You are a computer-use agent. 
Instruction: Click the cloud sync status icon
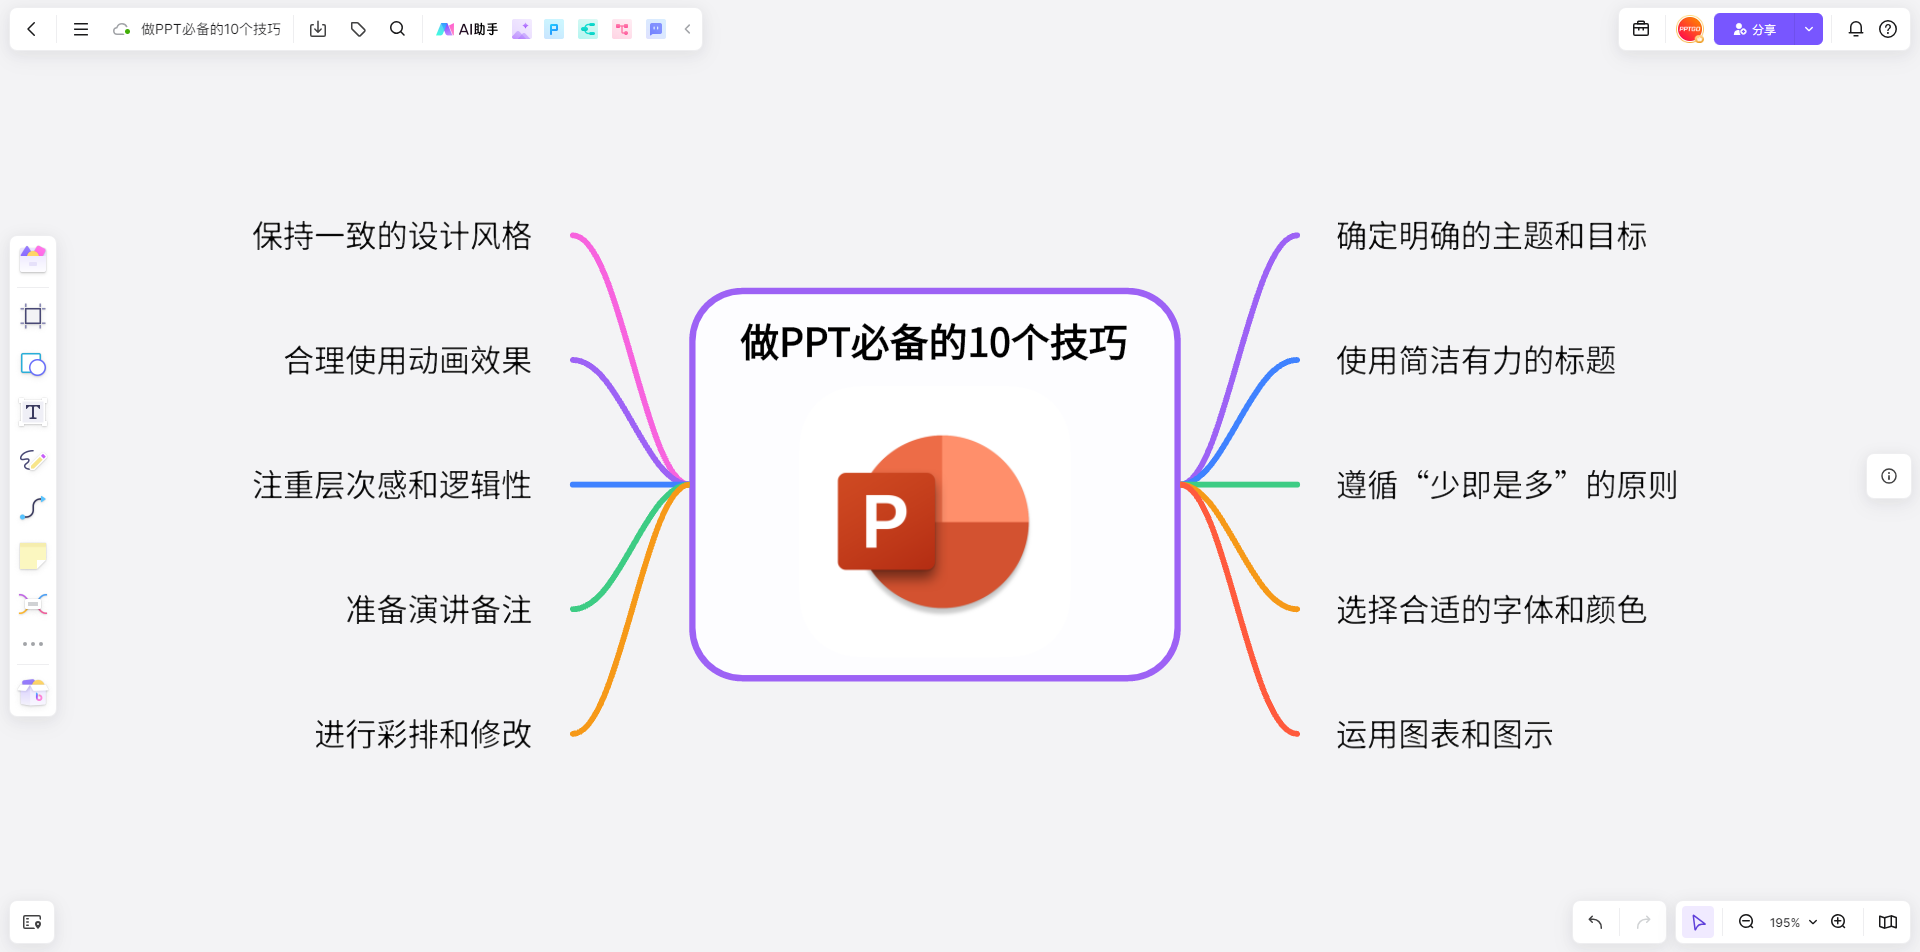122,29
